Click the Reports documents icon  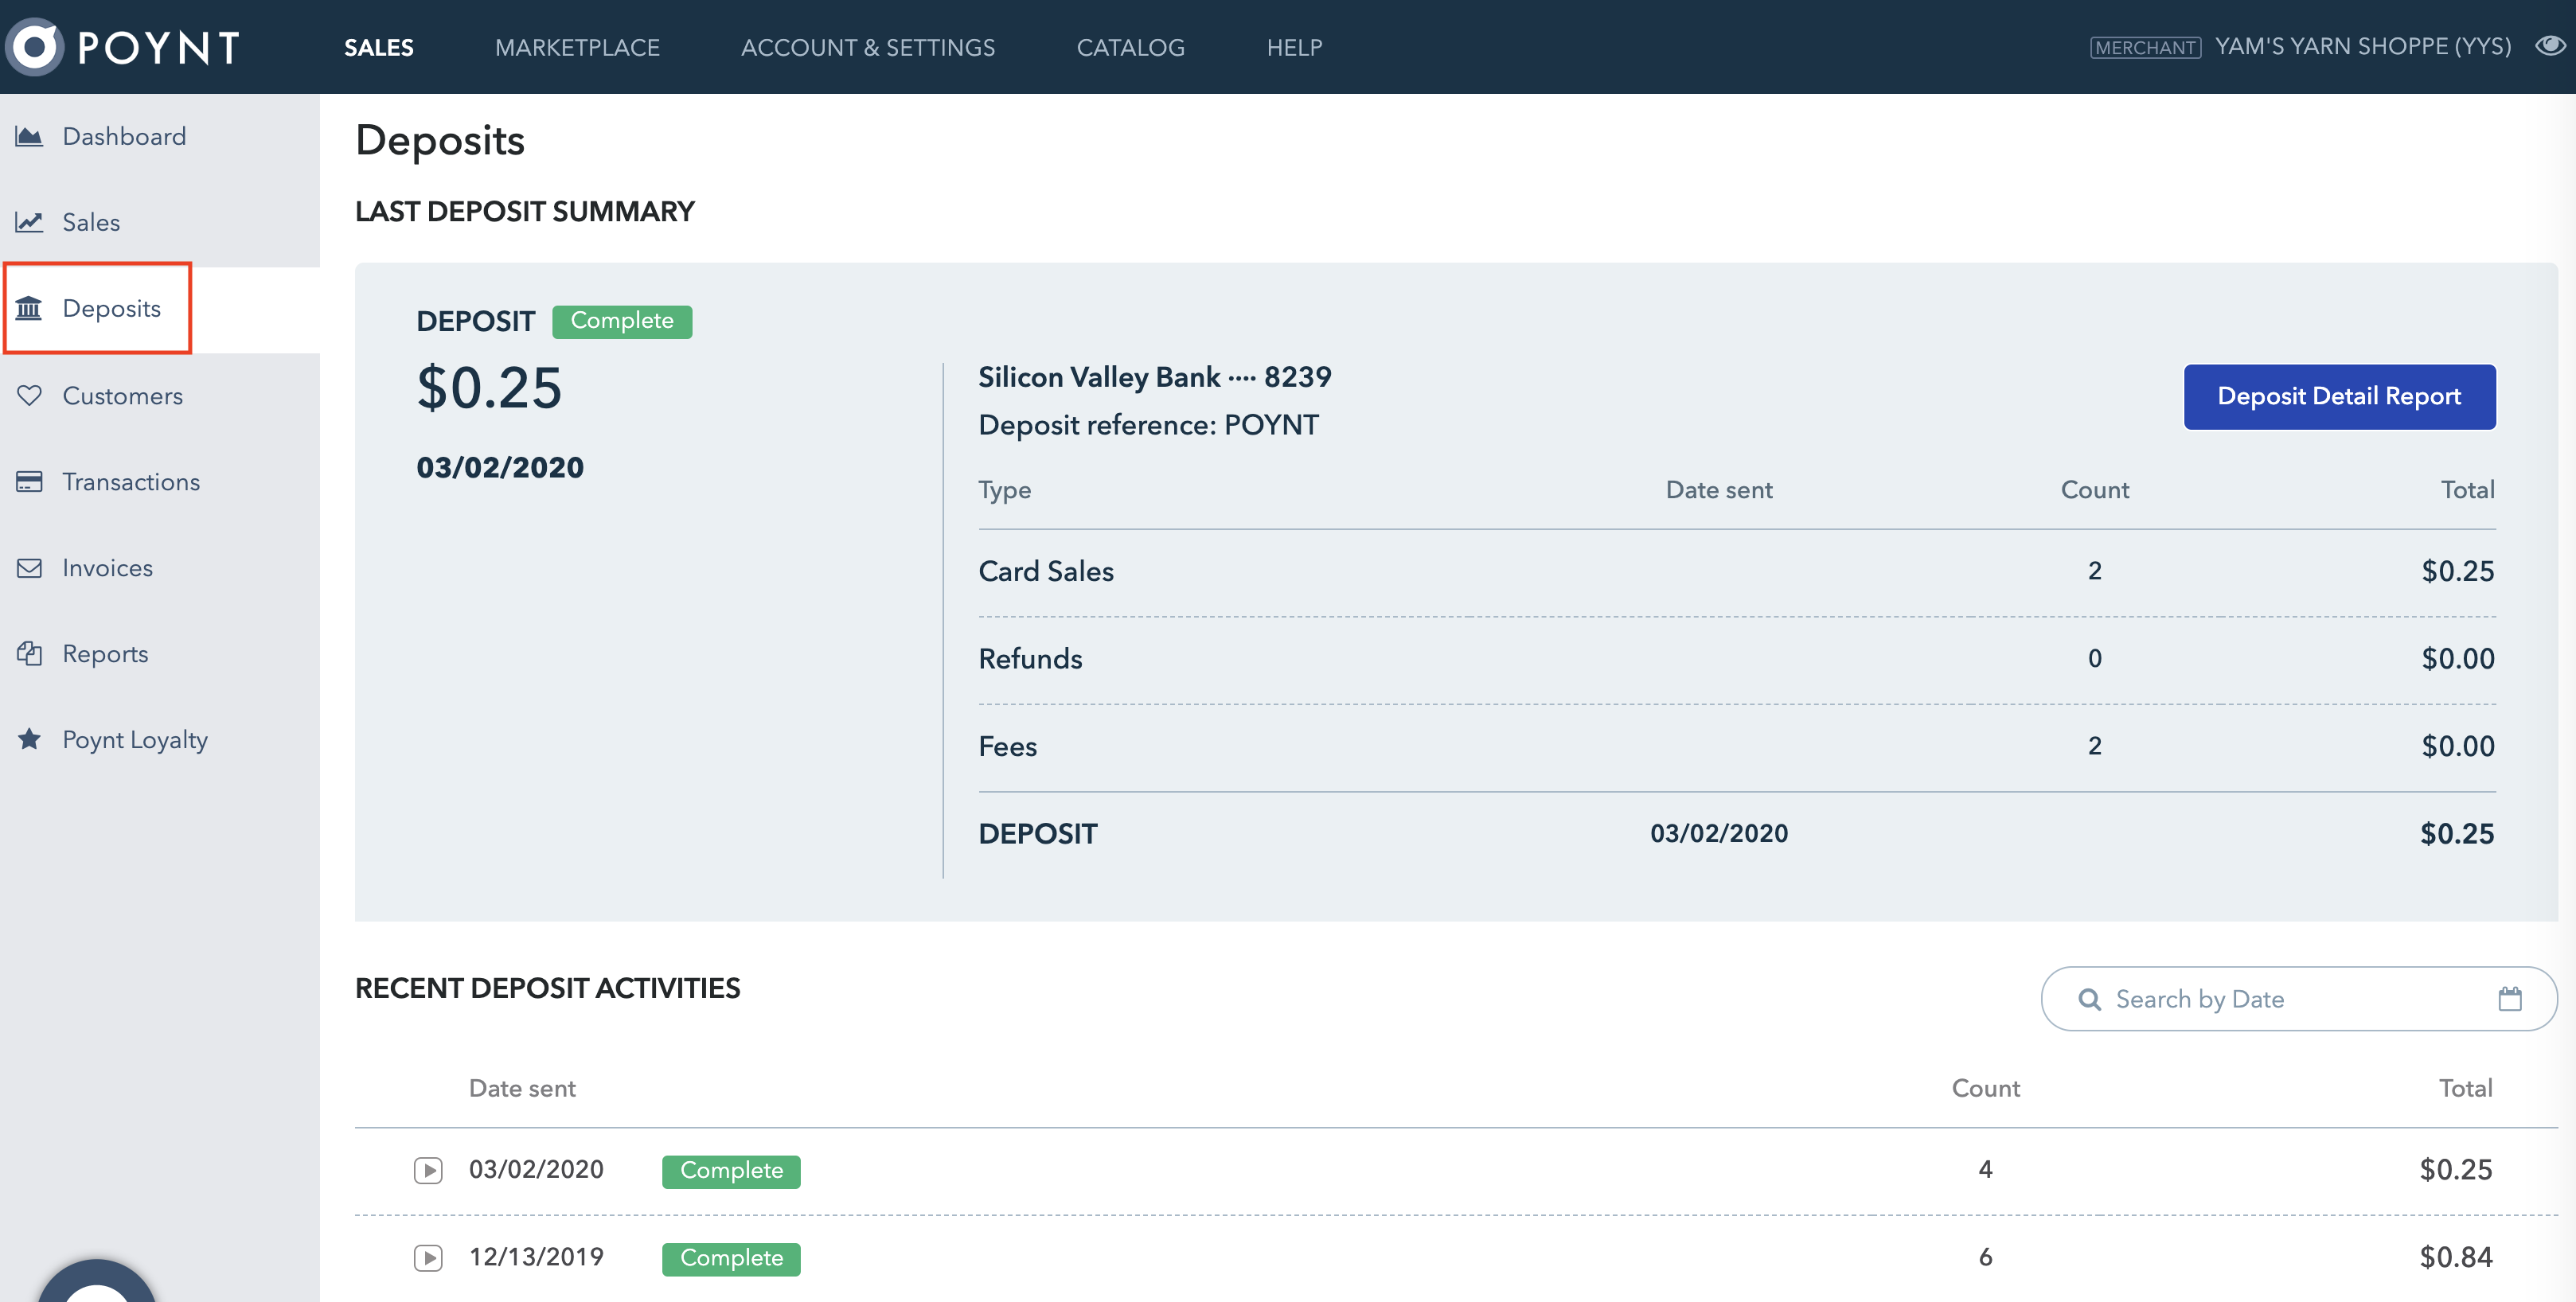29,653
